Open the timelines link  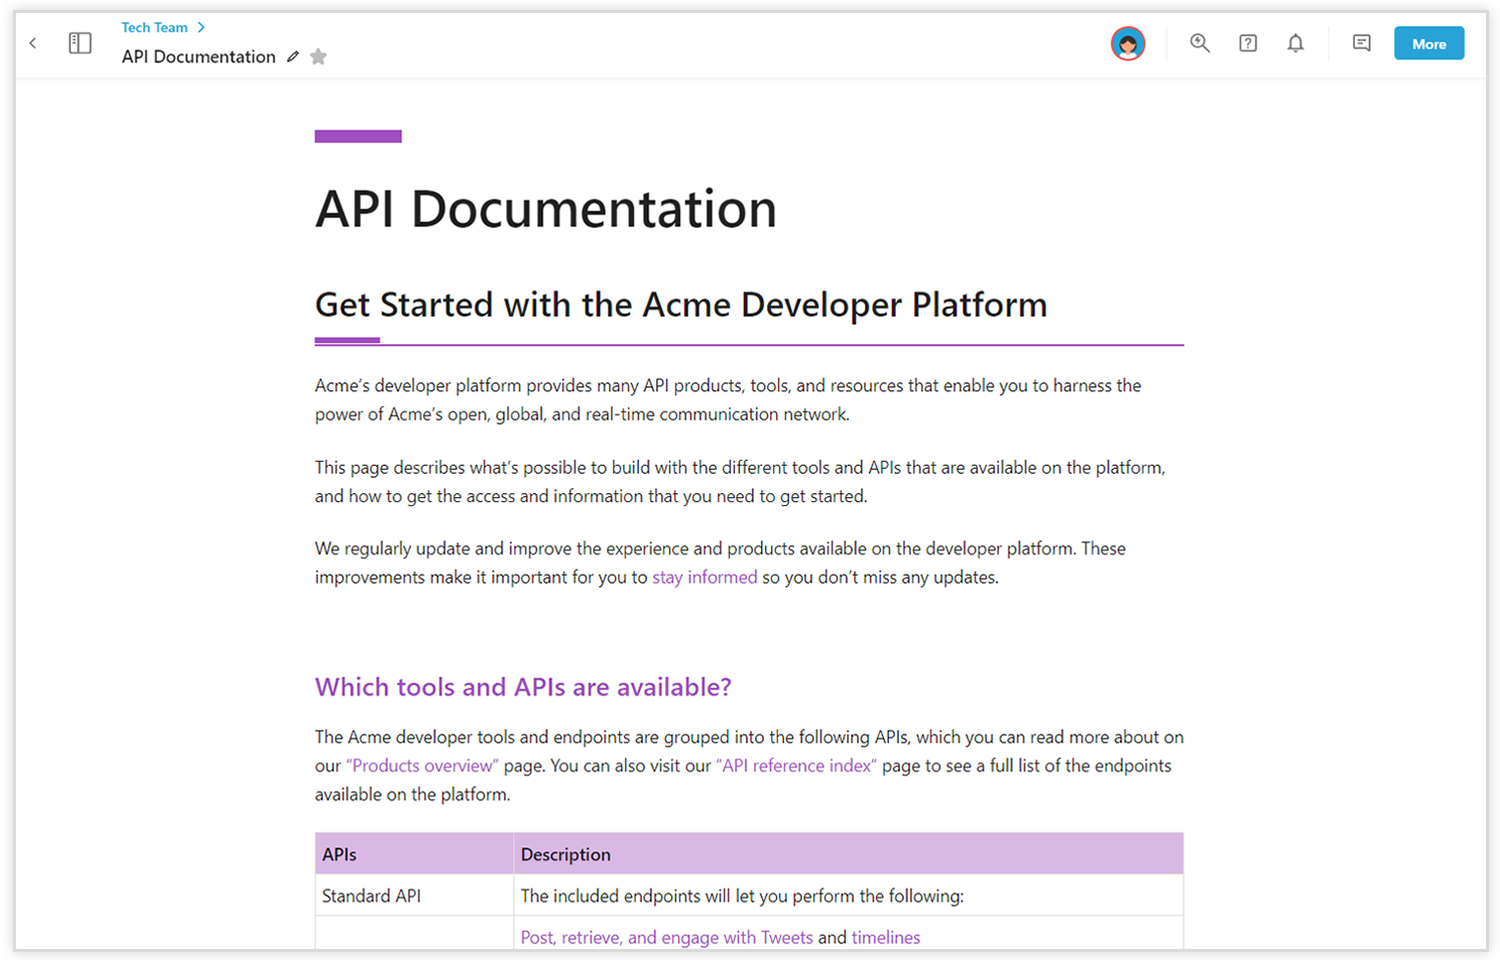pyautogui.click(x=886, y=937)
